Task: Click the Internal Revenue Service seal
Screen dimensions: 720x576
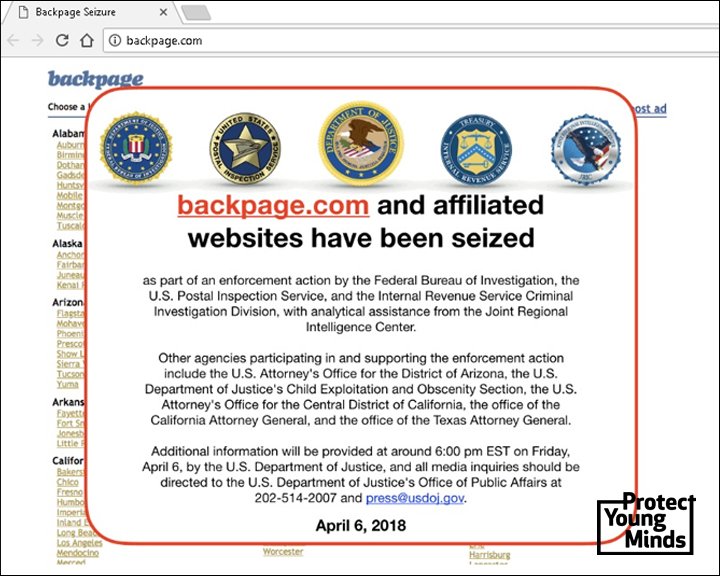Action: point(477,150)
